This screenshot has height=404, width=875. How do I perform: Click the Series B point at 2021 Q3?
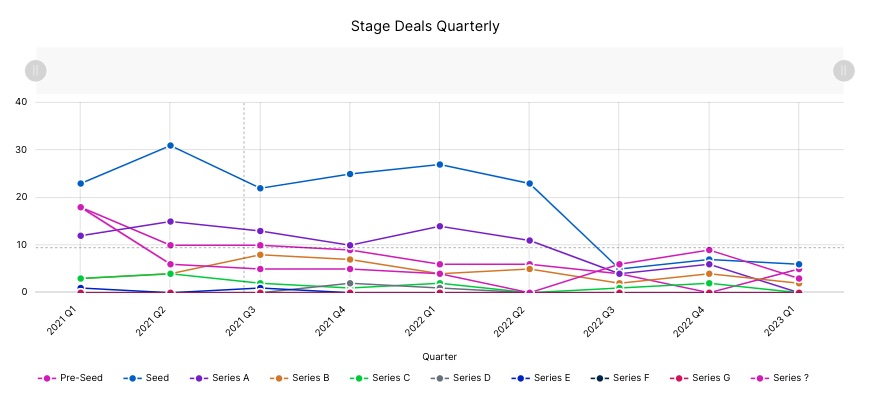pyautogui.click(x=260, y=254)
